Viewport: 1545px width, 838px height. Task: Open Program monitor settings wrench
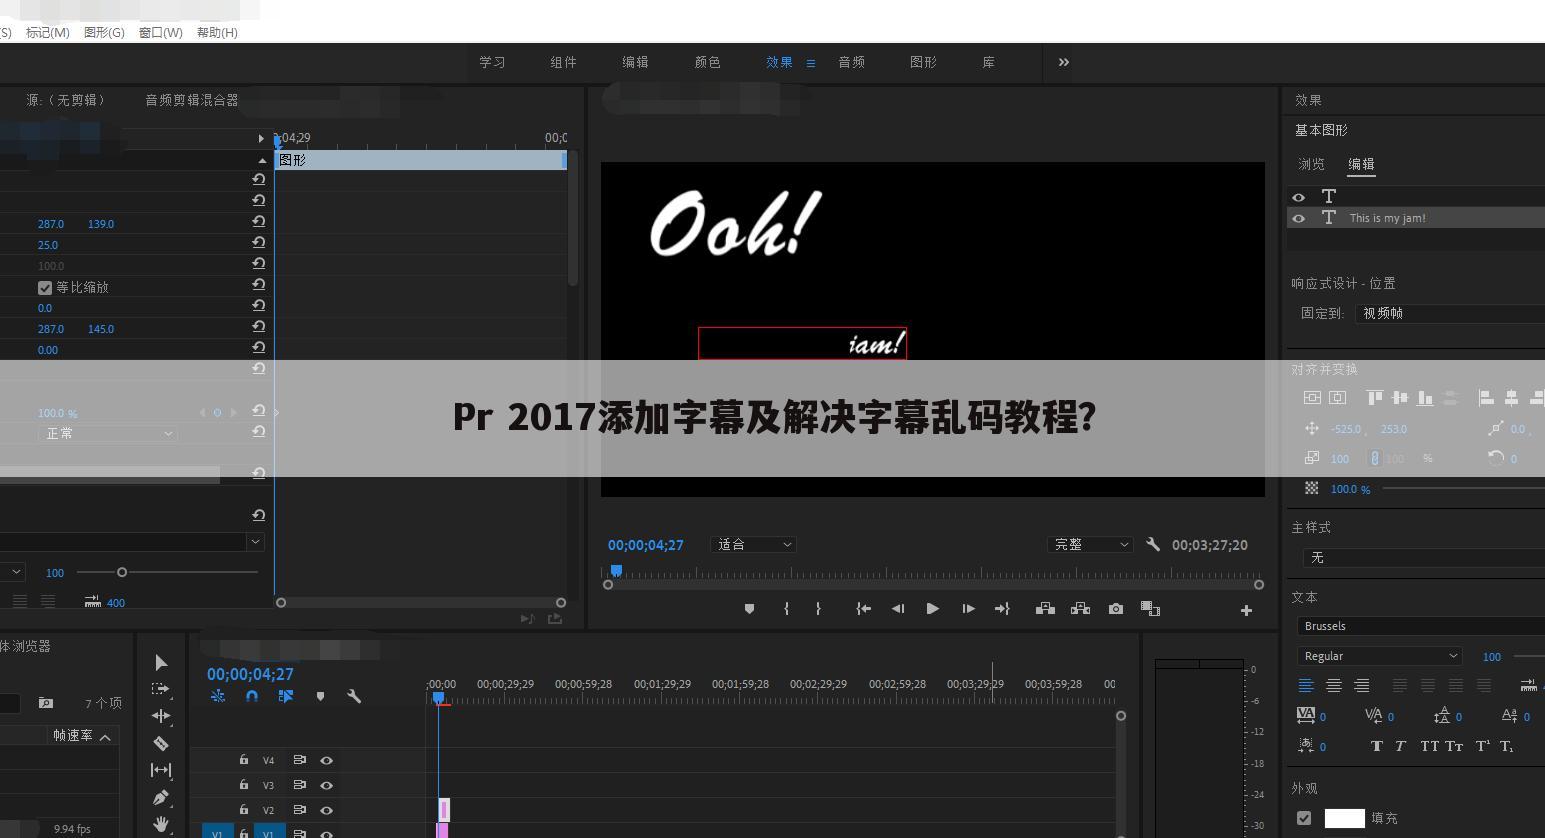[x=1153, y=544]
